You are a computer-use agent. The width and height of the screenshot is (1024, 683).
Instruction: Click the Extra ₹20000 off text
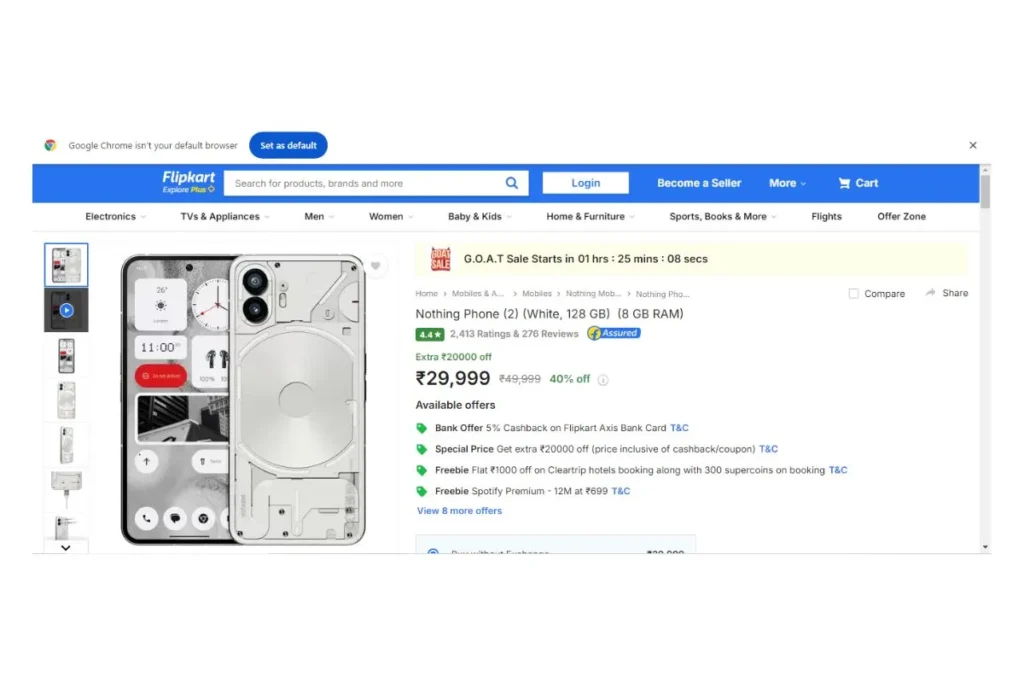click(x=453, y=357)
